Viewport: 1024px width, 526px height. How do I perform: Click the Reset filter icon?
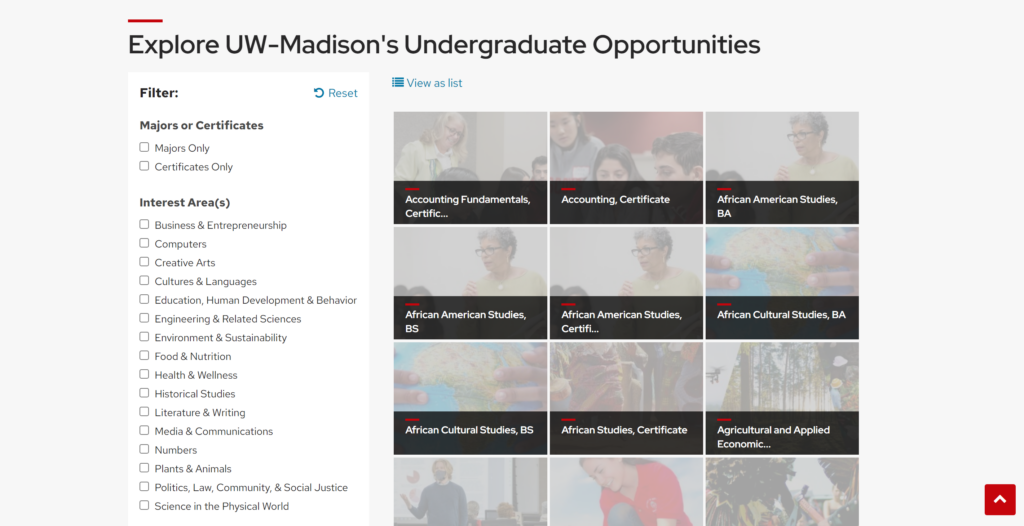pyautogui.click(x=319, y=93)
